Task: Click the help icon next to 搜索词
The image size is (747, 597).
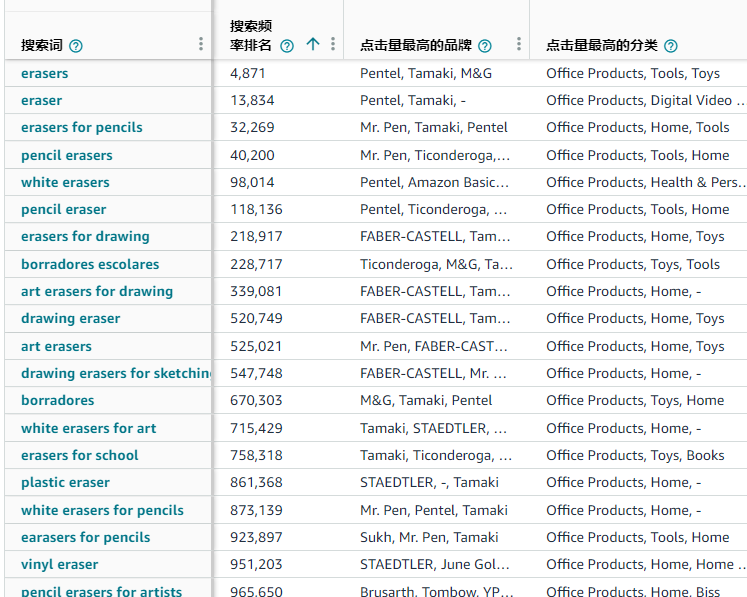Action: coord(76,46)
